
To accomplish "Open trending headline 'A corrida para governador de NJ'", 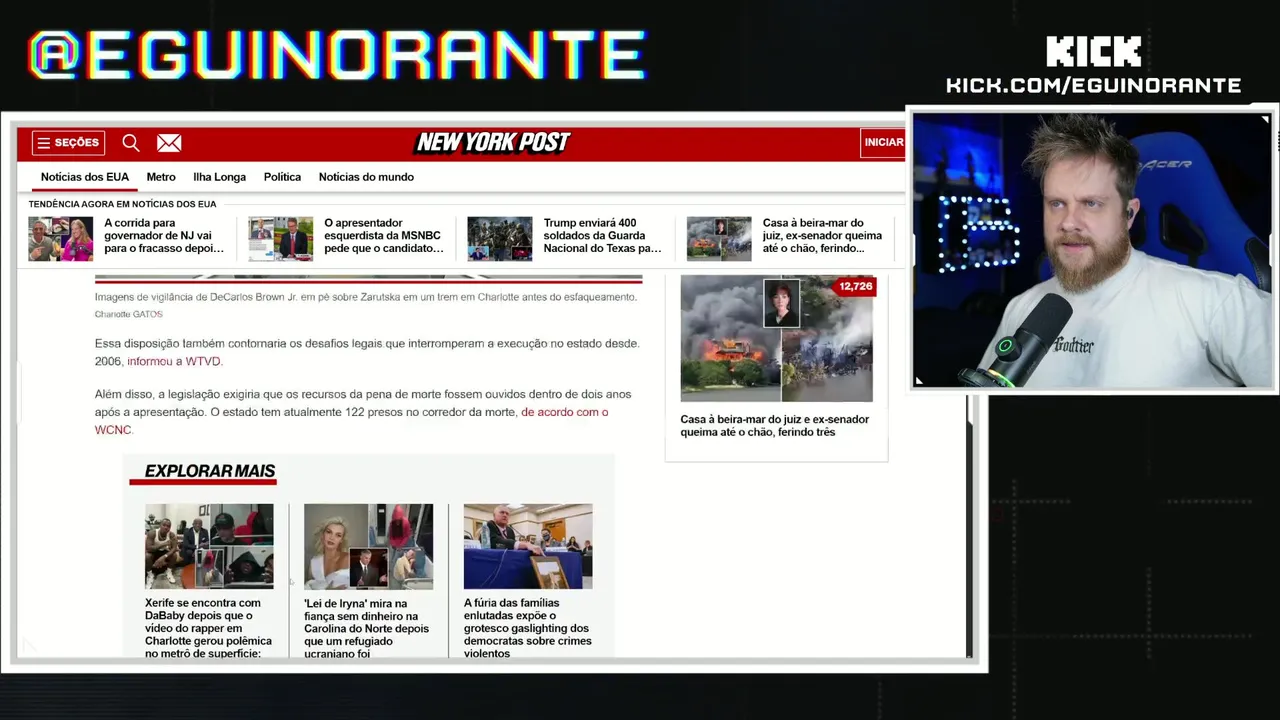I will click(164, 236).
